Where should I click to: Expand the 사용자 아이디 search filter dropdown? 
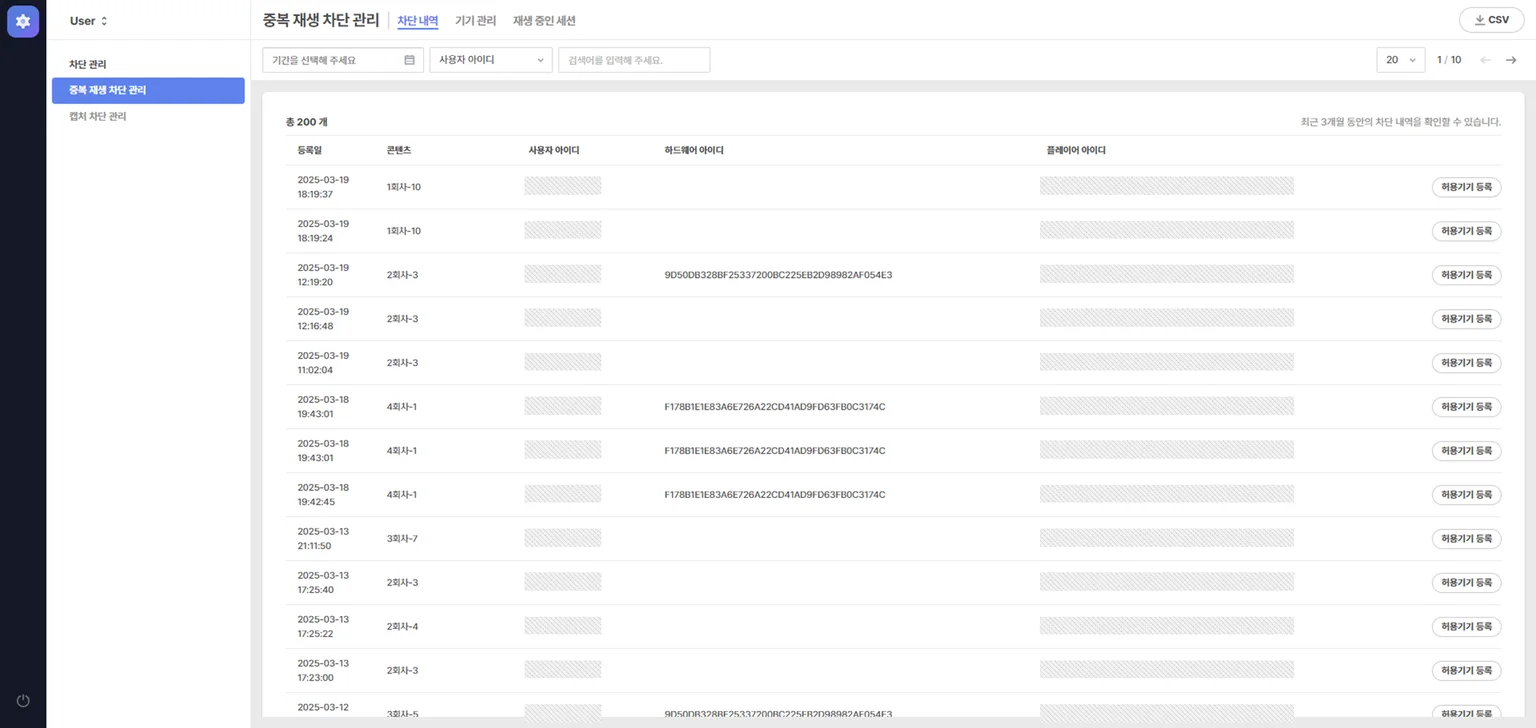(491, 60)
